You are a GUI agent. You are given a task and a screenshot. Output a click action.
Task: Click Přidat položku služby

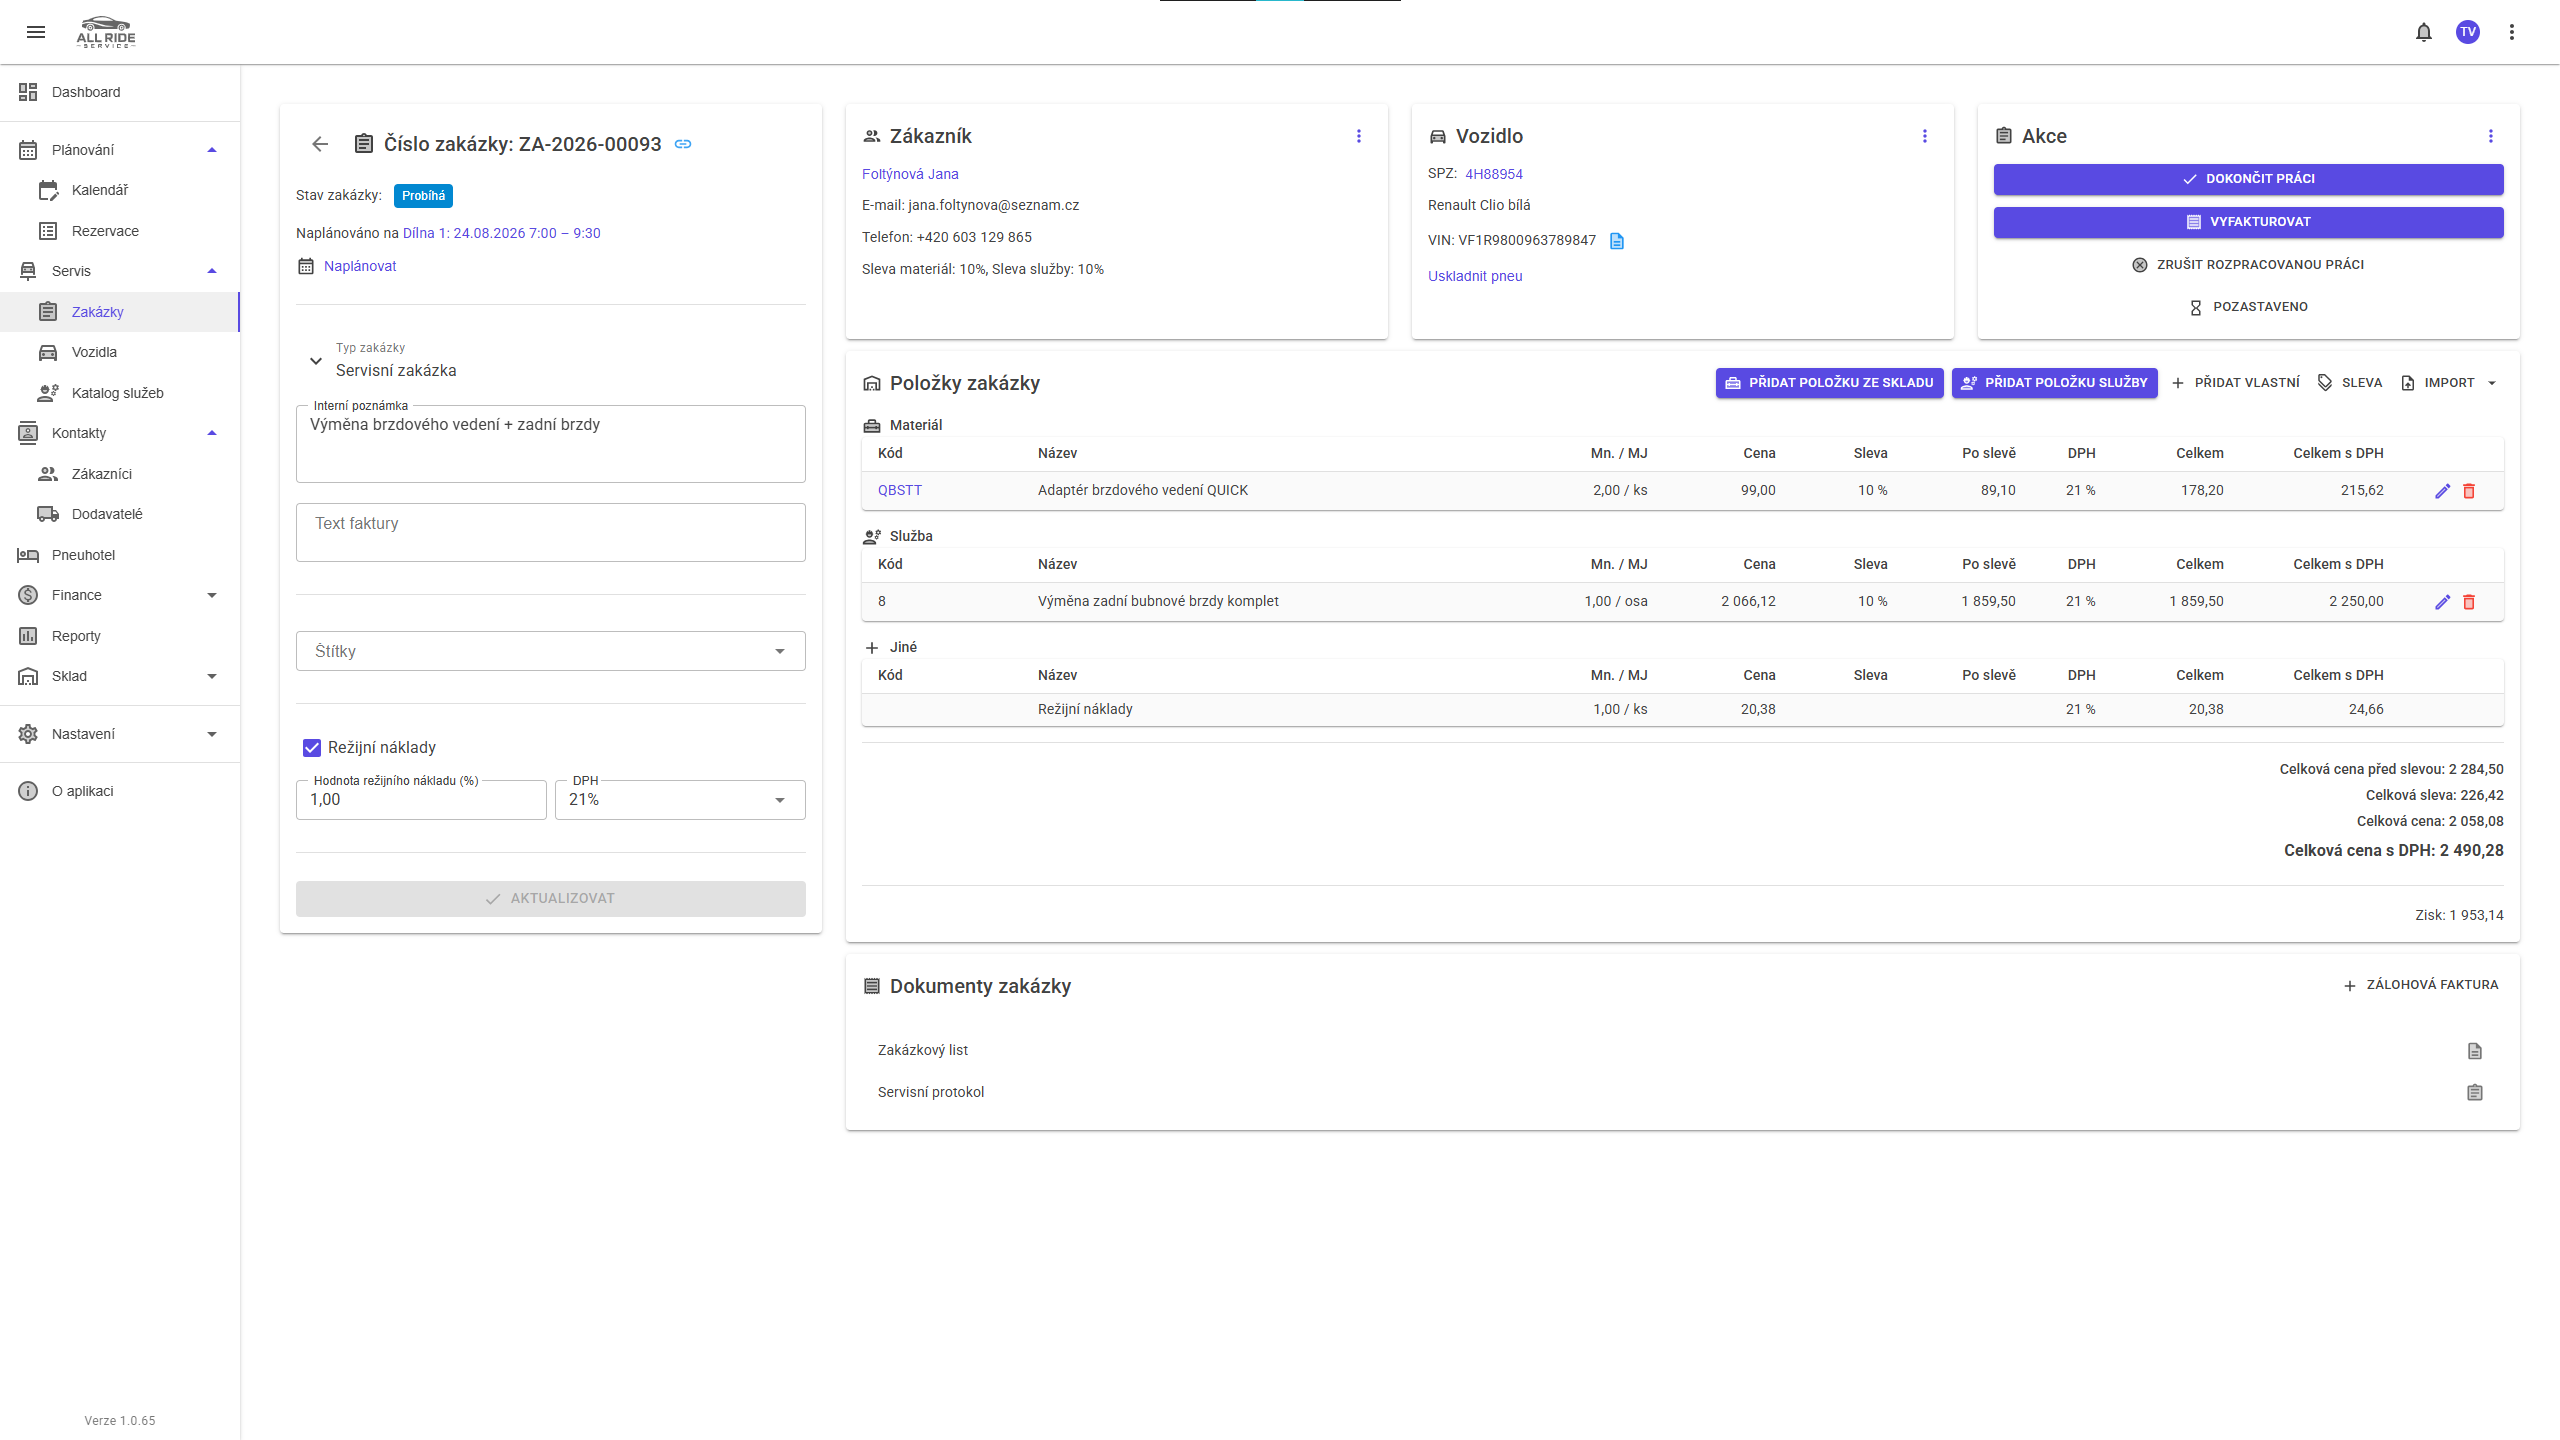tap(2054, 383)
